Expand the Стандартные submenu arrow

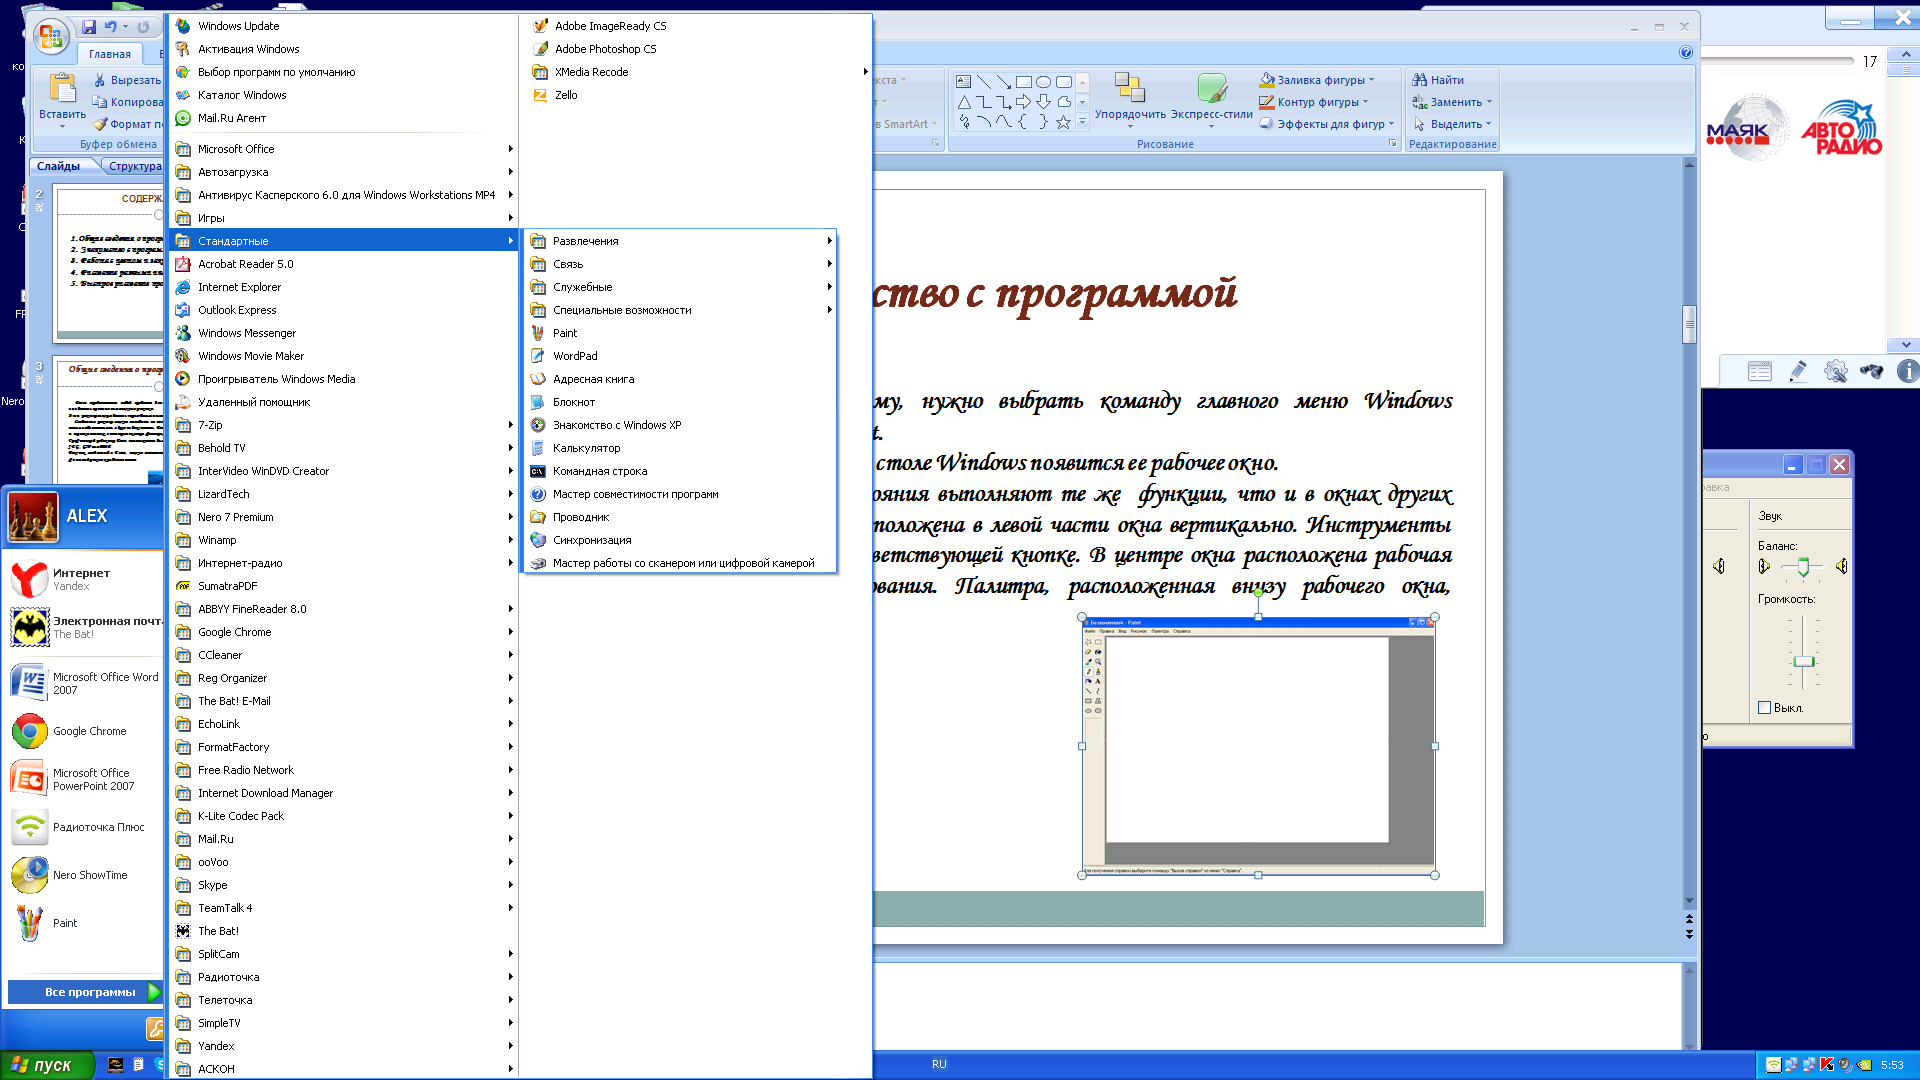pyautogui.click(x=510, y=241)
